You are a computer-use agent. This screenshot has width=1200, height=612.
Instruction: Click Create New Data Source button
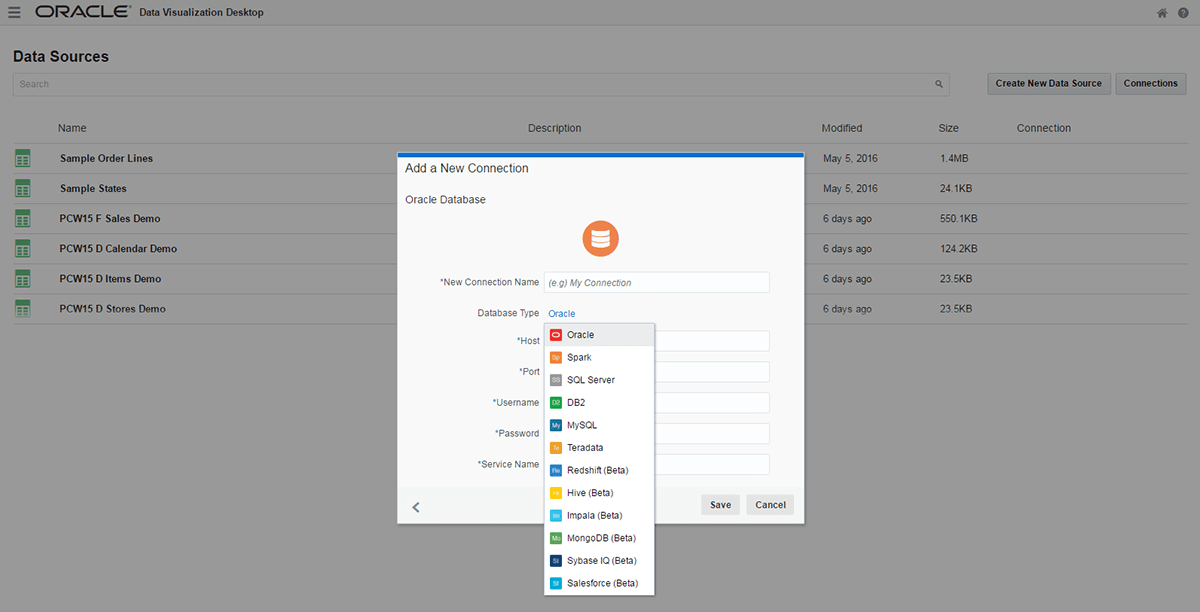(x=1049, y=84)
